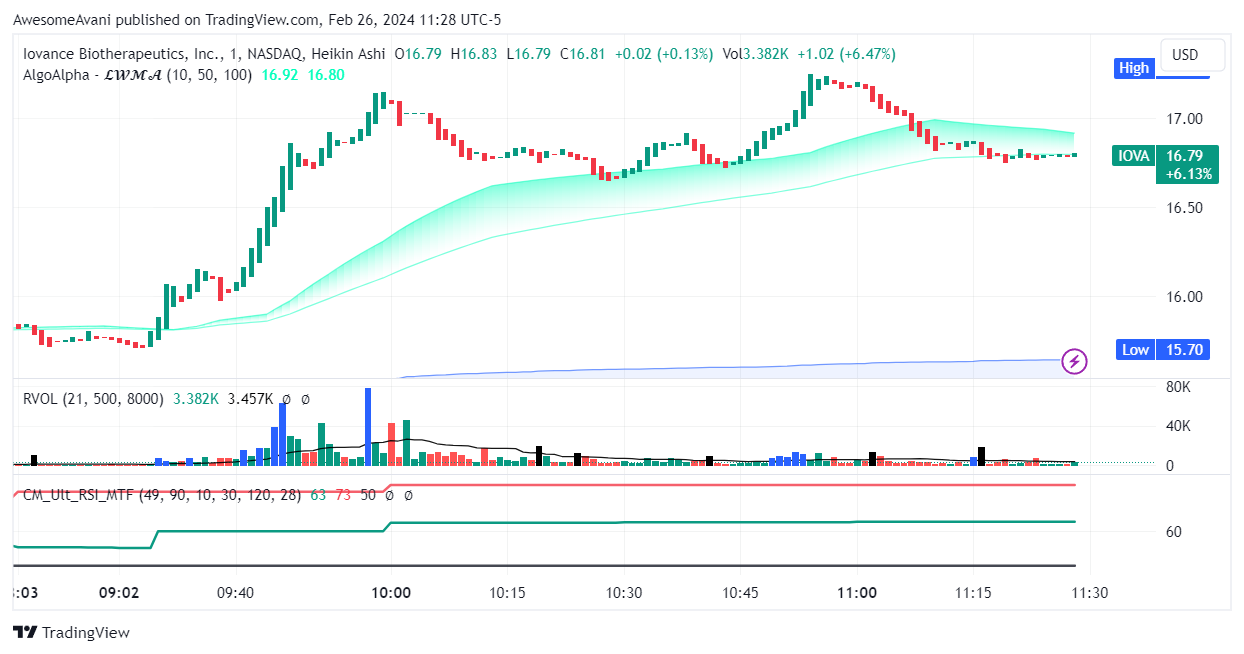
Task: Click the 40K volume axis label
Action: pyautogui.click(x=1179, y=426)
